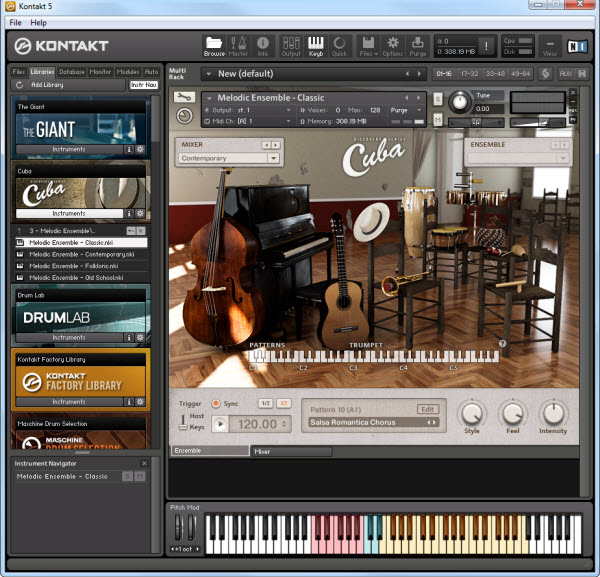
Task: Select rack page 17-32
Action: click(x=470, y=73)
